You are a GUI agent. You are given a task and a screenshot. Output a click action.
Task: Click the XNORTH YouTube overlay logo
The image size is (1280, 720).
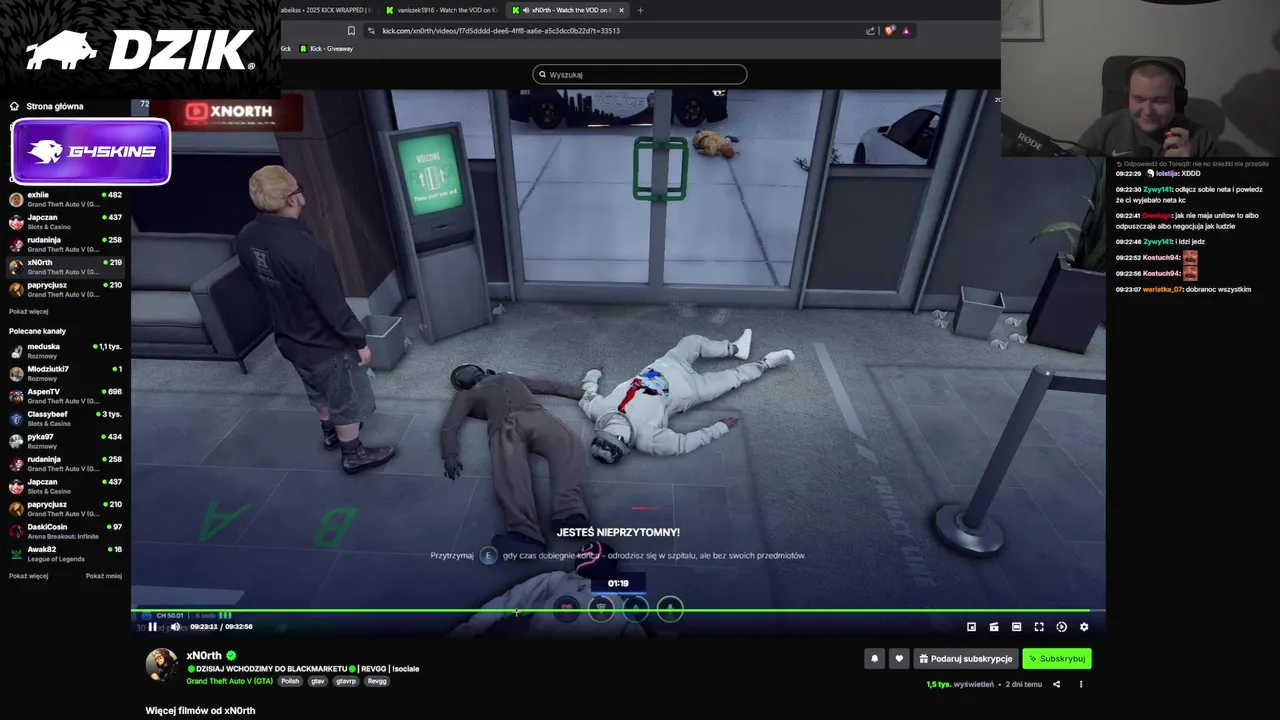tap(229, 111)
